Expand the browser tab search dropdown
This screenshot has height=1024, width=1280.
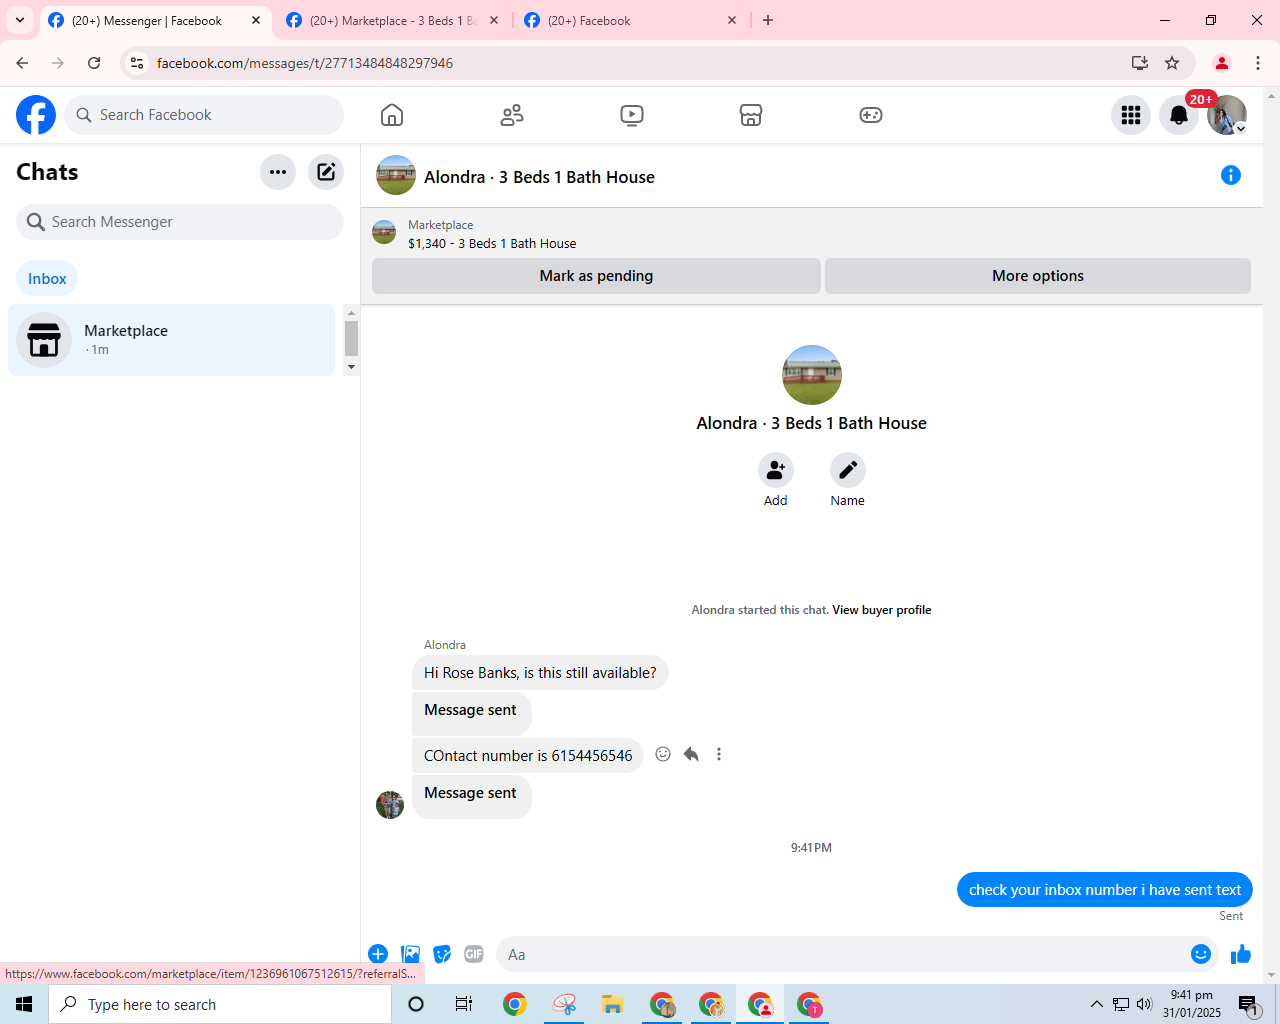(20, 20)
